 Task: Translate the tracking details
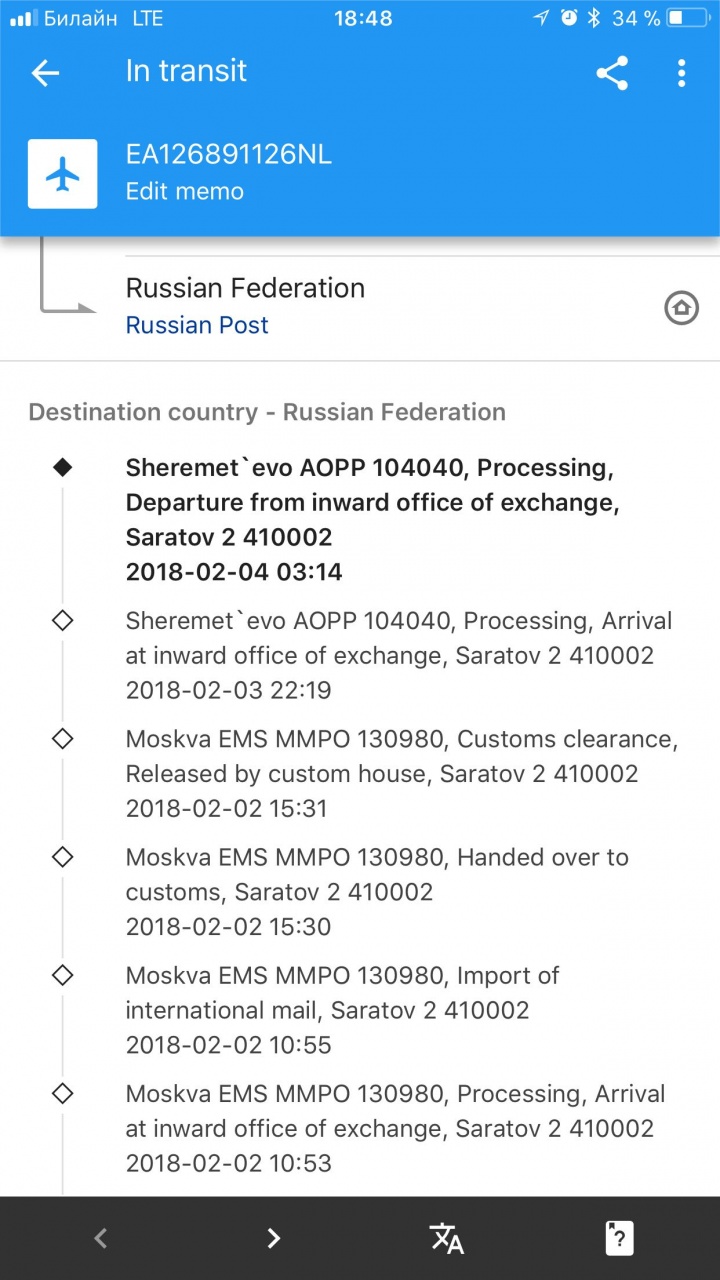point(447,1238)
